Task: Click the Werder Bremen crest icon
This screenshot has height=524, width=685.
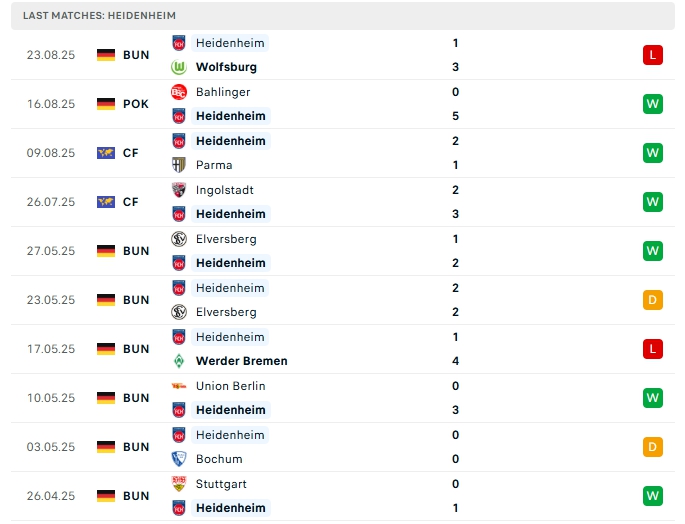Action: click(180, 361)
